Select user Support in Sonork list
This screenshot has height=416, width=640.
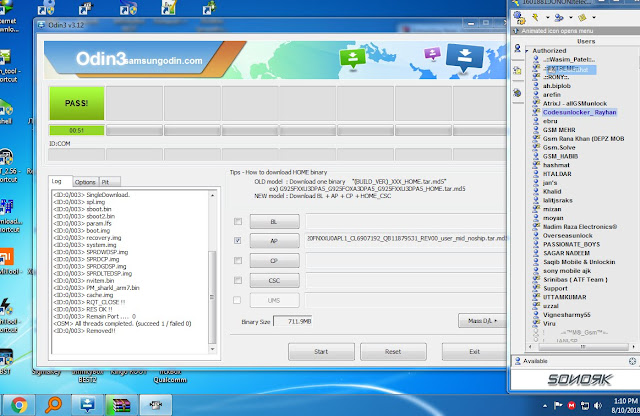(555, 288)
